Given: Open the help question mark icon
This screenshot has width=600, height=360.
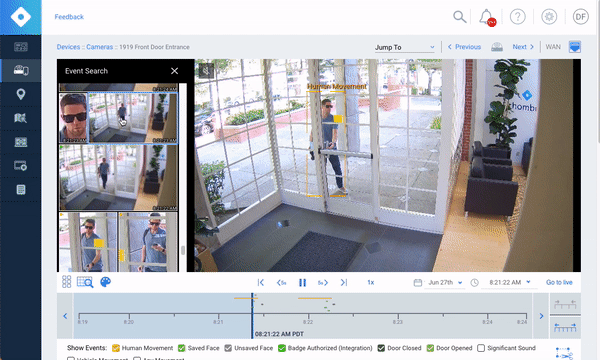Looking at the screenshot, I should pos(517,17).
